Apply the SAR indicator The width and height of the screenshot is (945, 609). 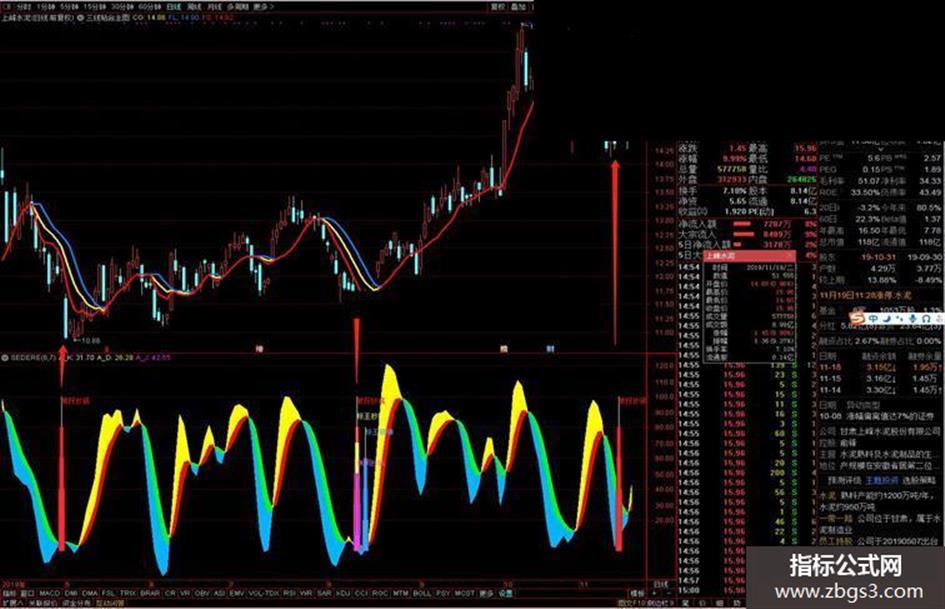click(x=325, y=593)
